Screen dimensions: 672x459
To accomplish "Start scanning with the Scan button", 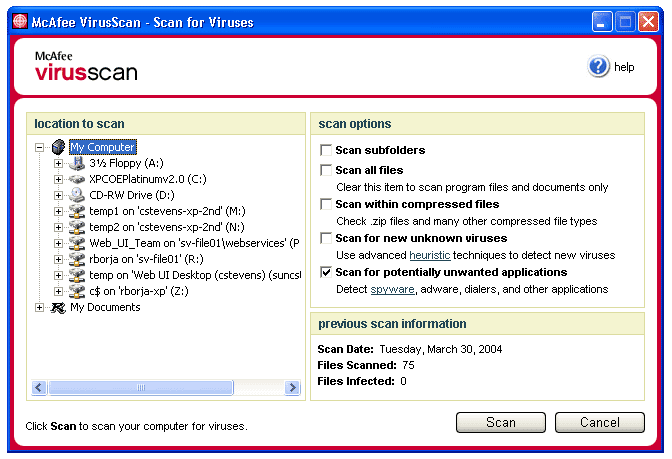I will click(x=501, y=423).
